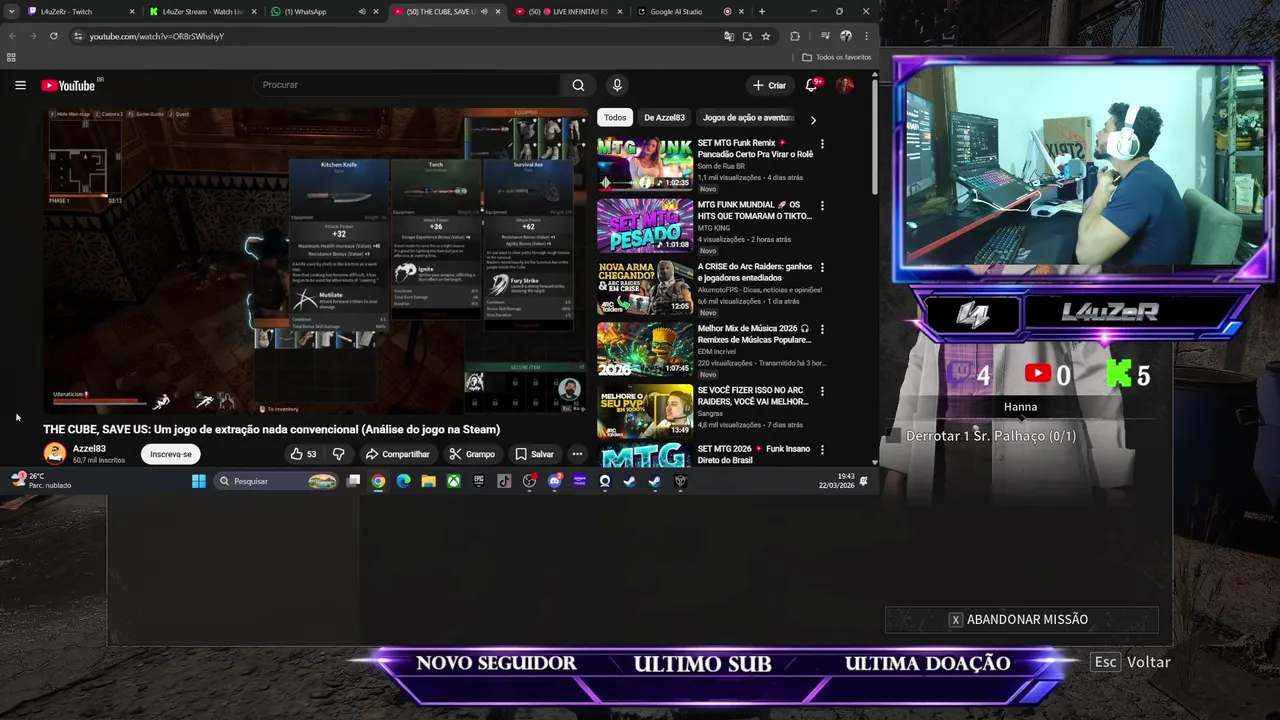Save the video with Salvar

point(534,454)
